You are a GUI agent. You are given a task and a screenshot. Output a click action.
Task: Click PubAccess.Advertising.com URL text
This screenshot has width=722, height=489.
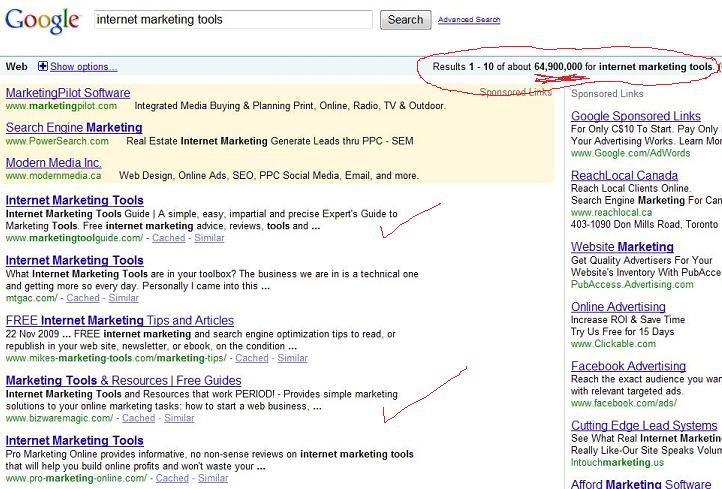pyautogui.click(x=632, y=284)
